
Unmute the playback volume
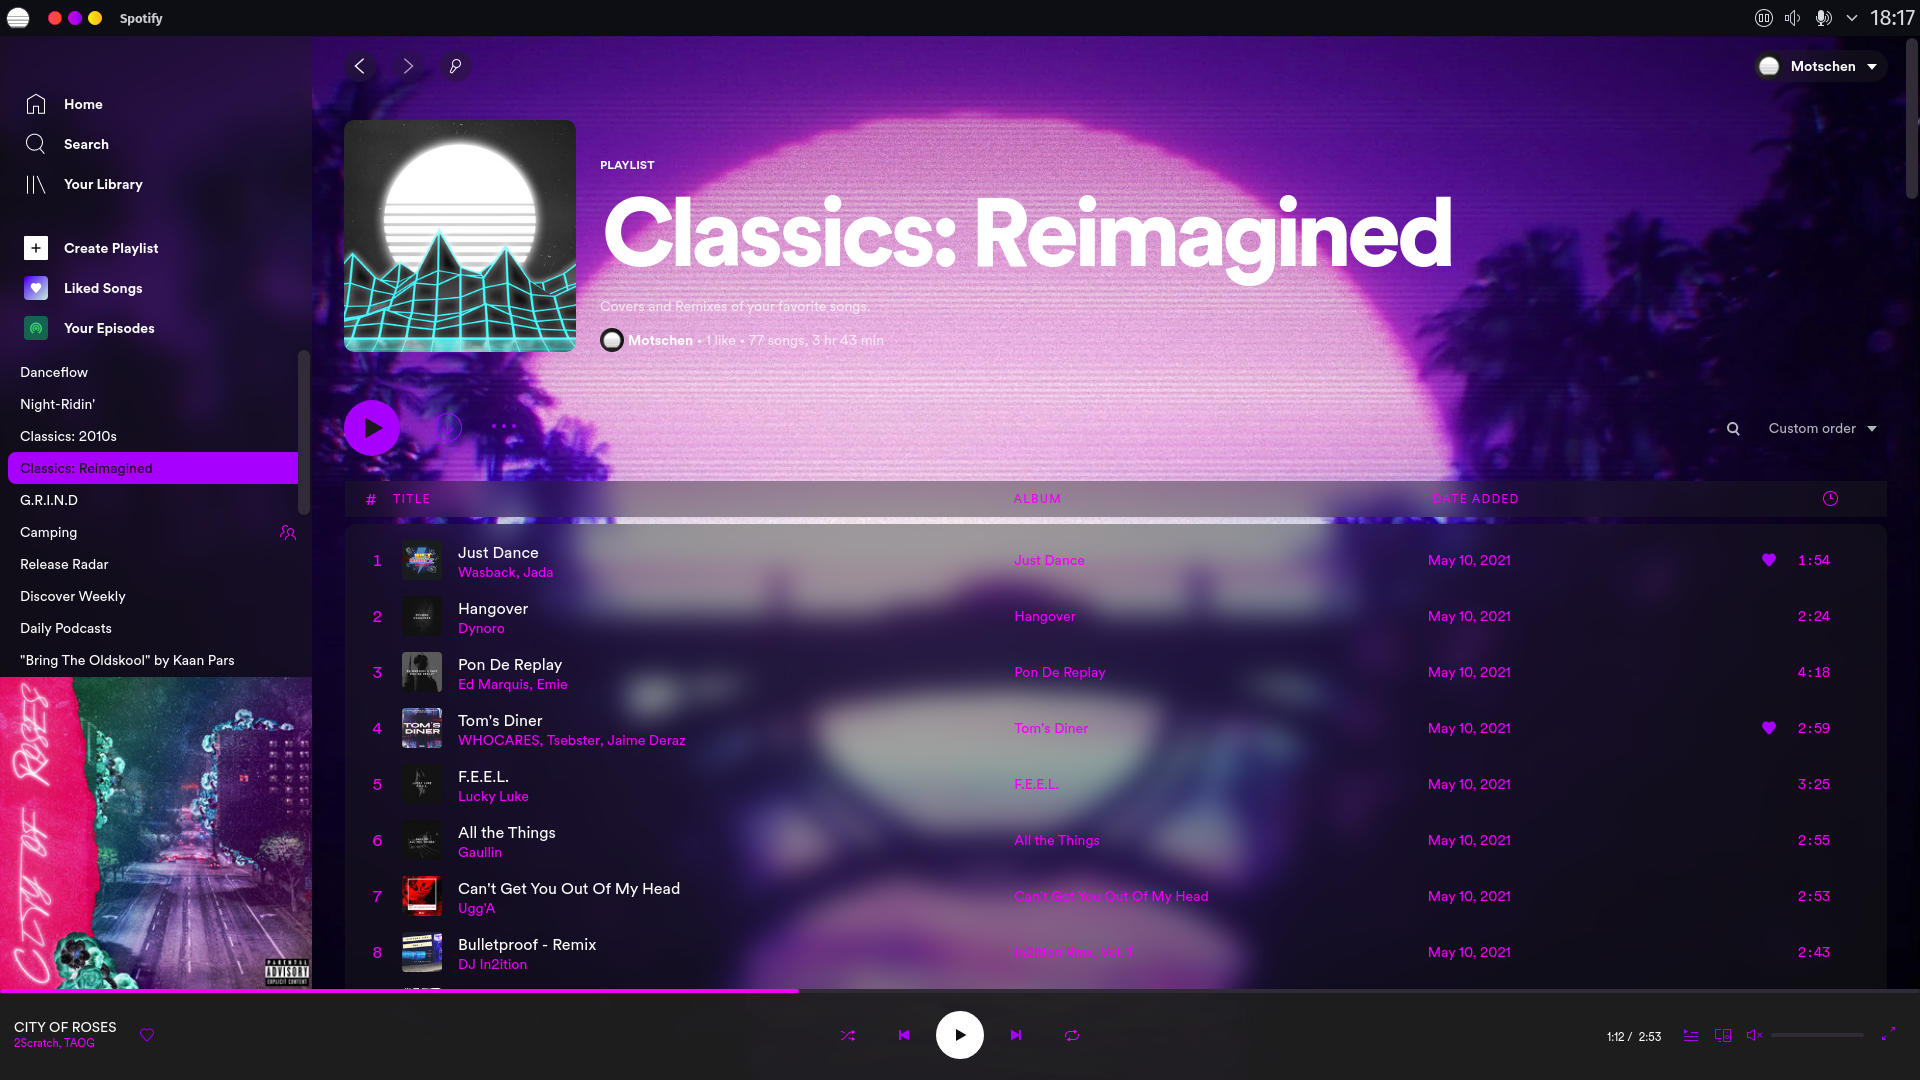1755,1035
